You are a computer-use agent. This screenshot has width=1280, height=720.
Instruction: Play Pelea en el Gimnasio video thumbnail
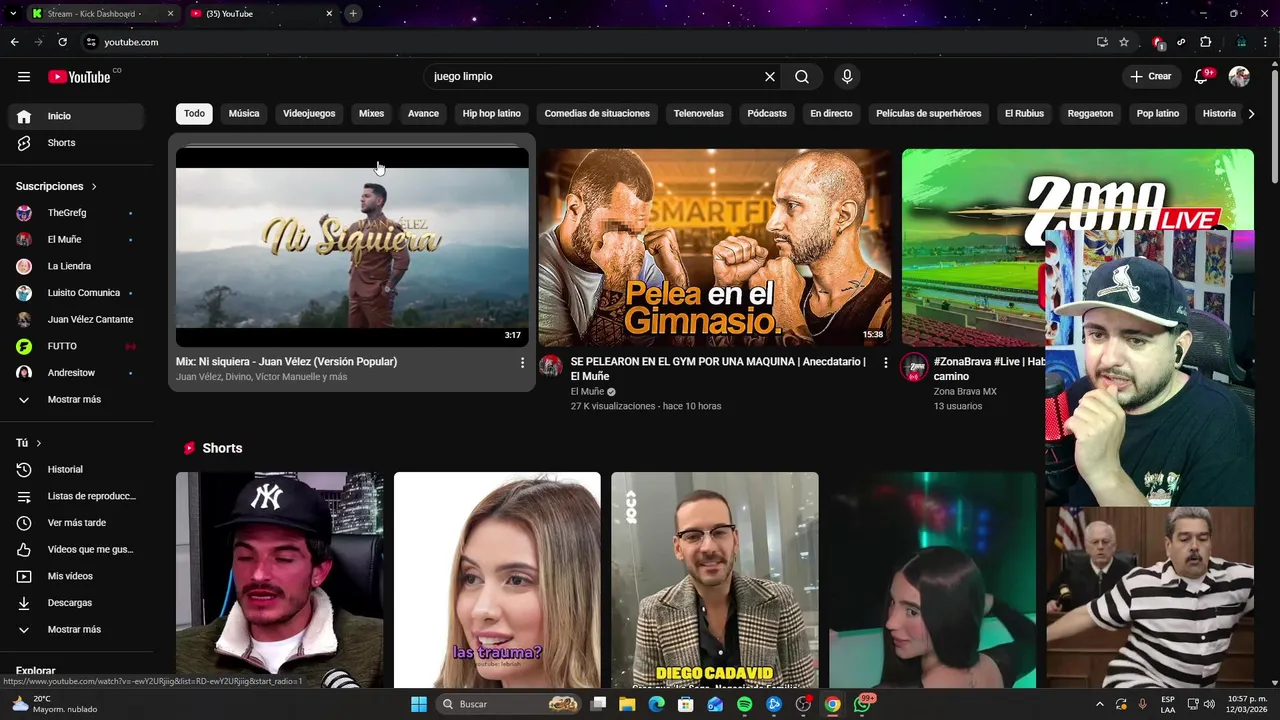(714, 247)
